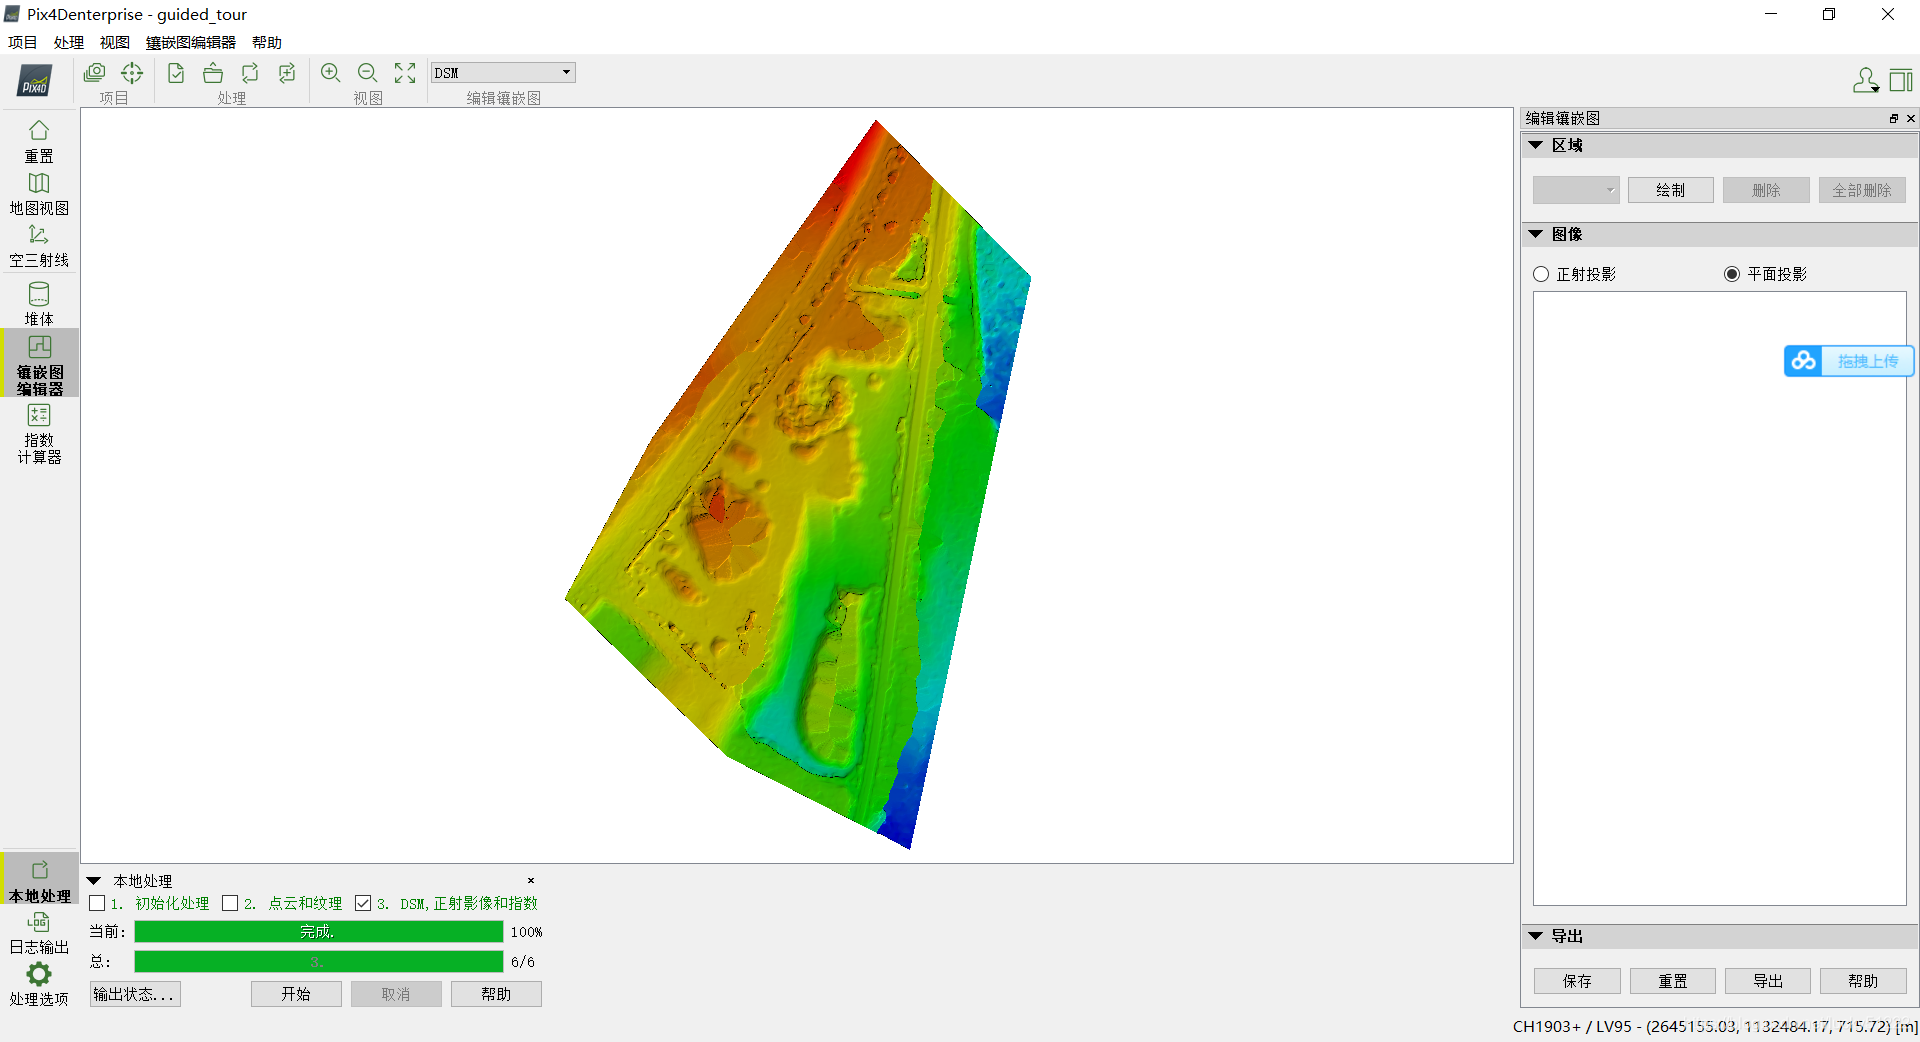Open the GCP manager crosshair icon
Image resolution: width=1920 pixels, height=1042 pixels.
(x=132, y=73)
